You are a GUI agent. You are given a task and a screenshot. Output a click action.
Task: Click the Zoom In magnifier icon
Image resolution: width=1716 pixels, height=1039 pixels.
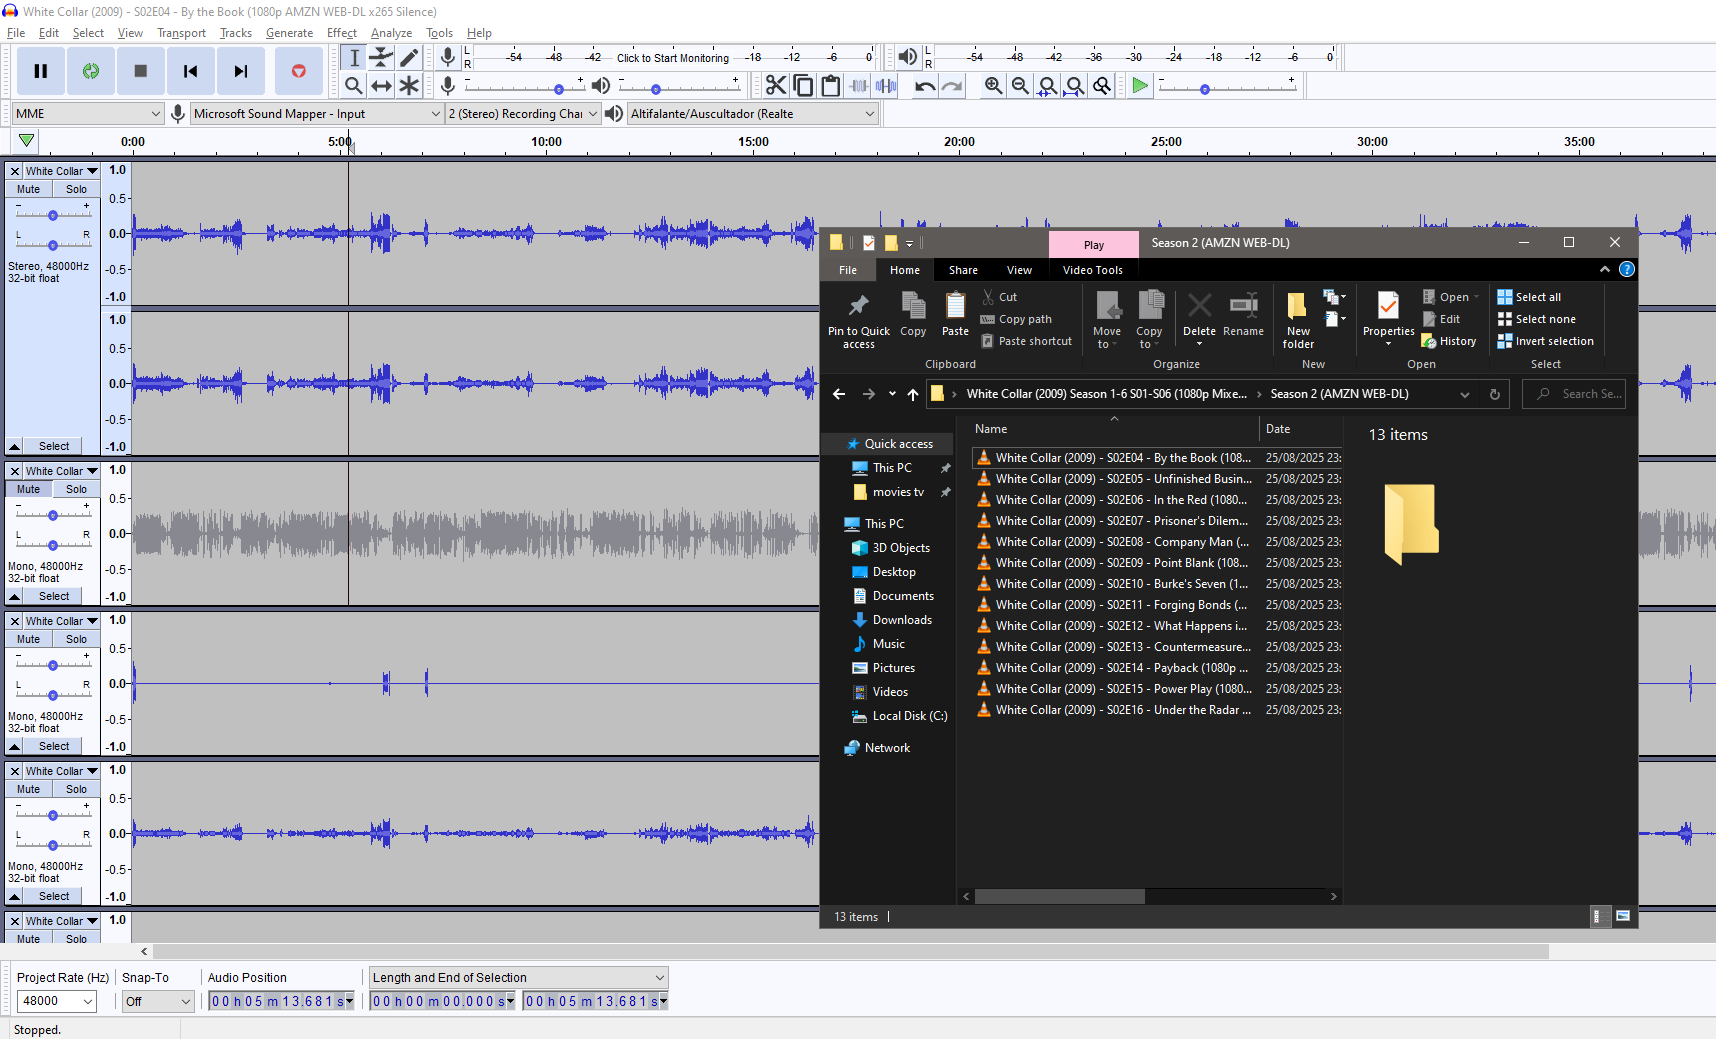[x=993, y=86]
